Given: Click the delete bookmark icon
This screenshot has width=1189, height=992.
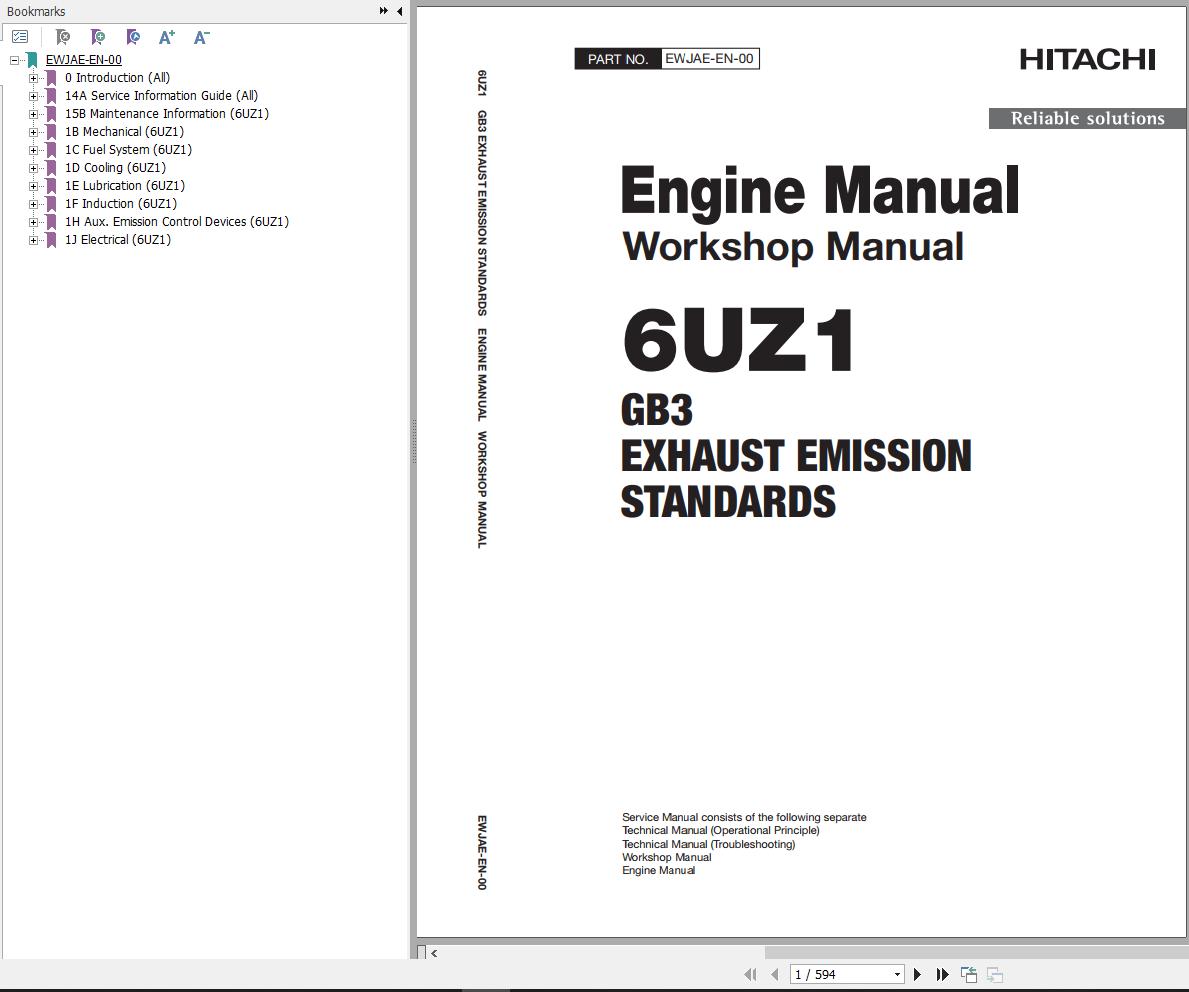Looking at the screenshot, I should (63, 36).
